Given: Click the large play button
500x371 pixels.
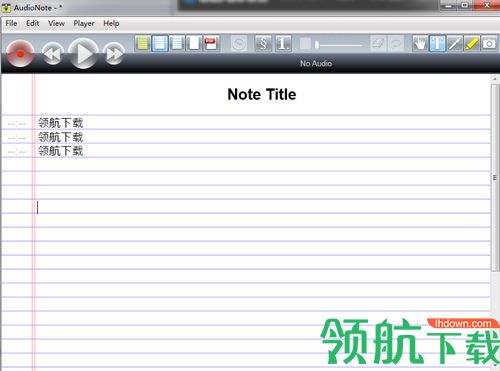Looking at the screenshot, I should [x=83, y=53].
